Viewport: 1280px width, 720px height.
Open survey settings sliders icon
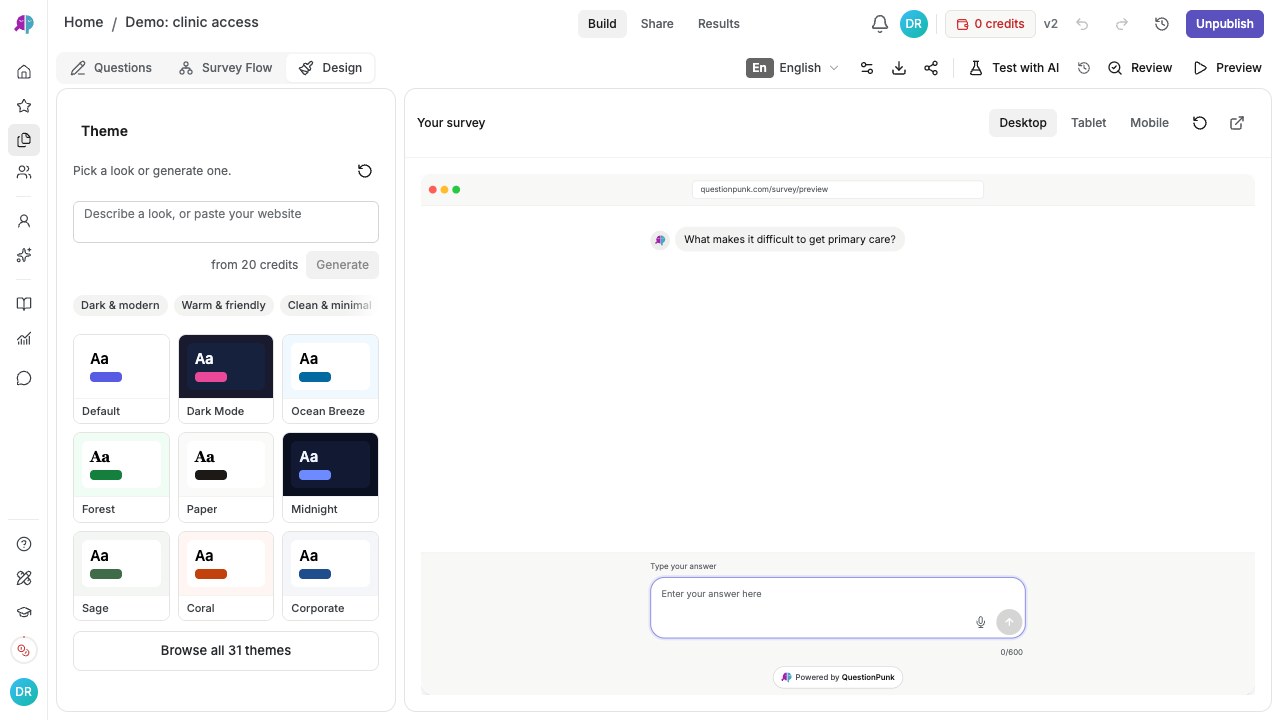[867, 68]
